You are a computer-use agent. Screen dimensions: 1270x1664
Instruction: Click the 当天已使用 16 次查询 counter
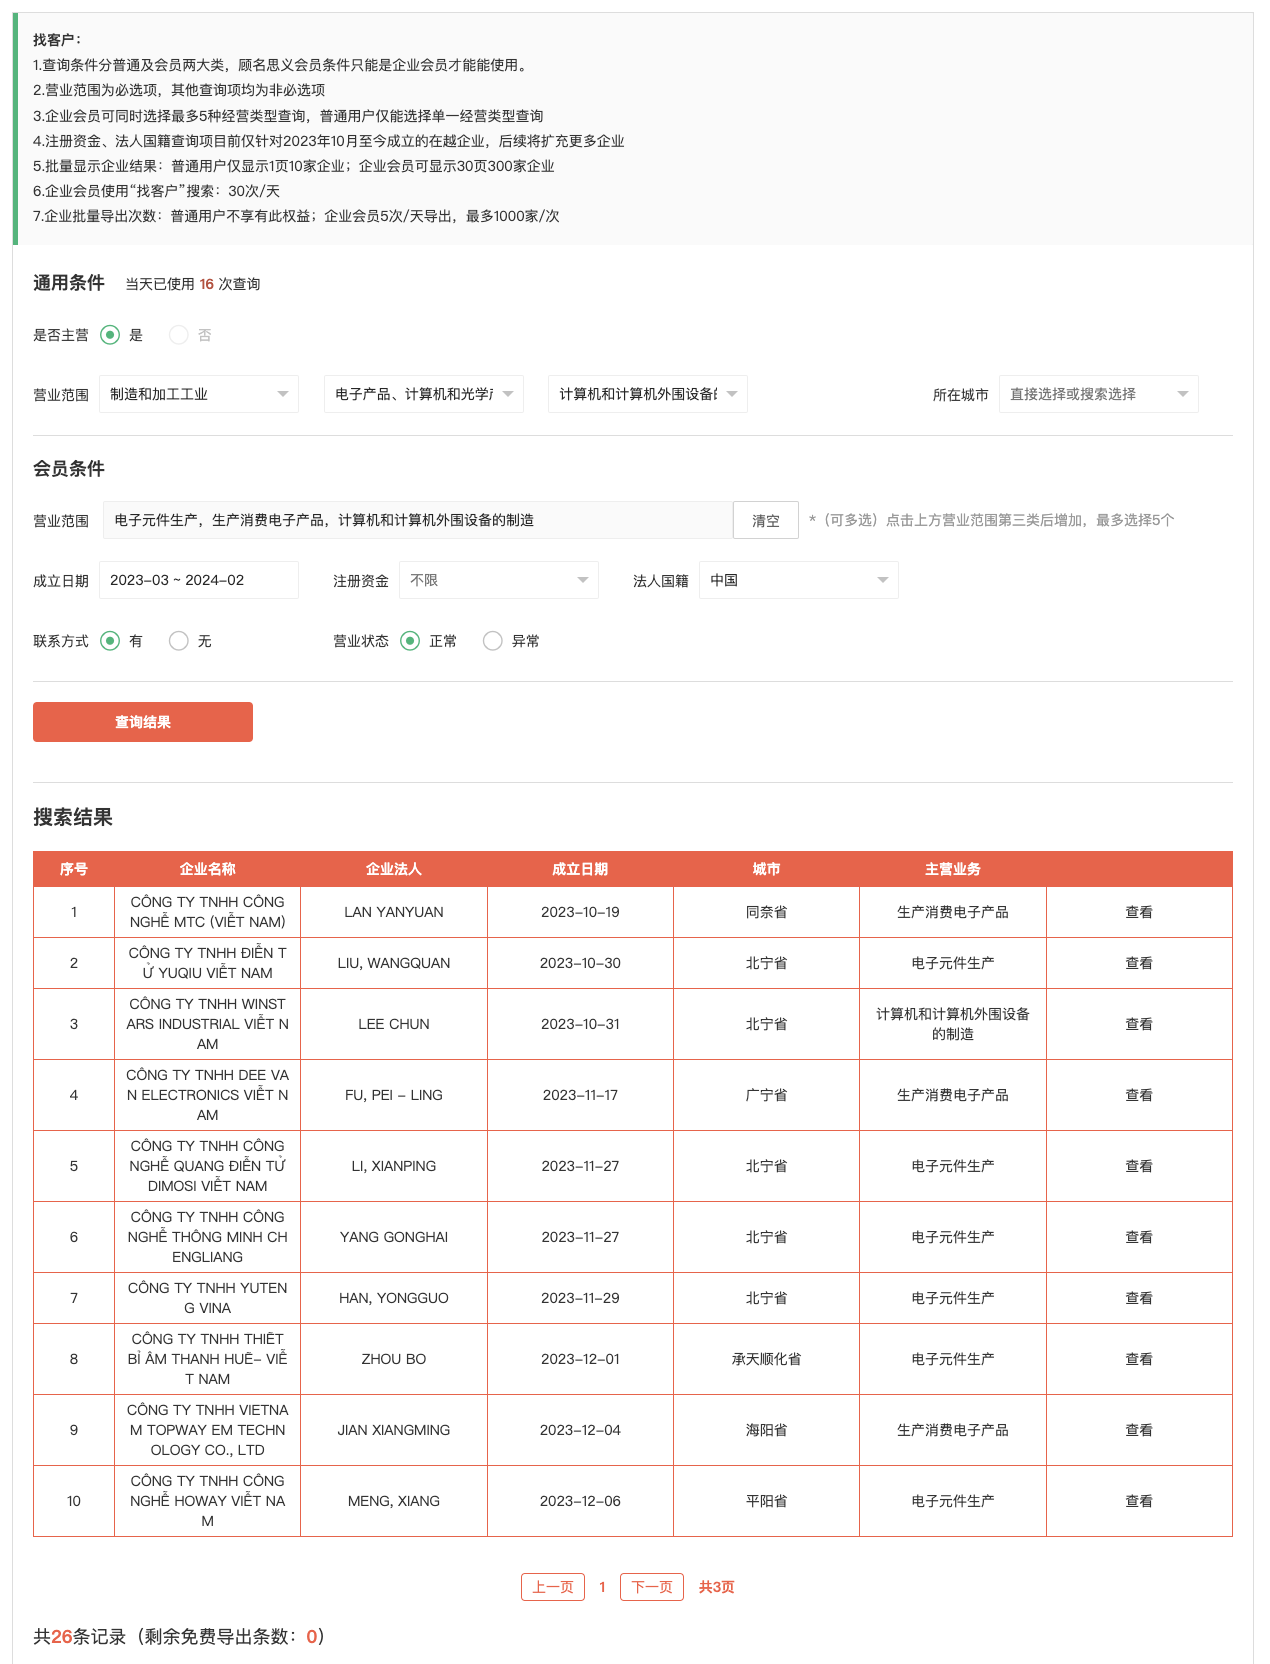(193, 284)
